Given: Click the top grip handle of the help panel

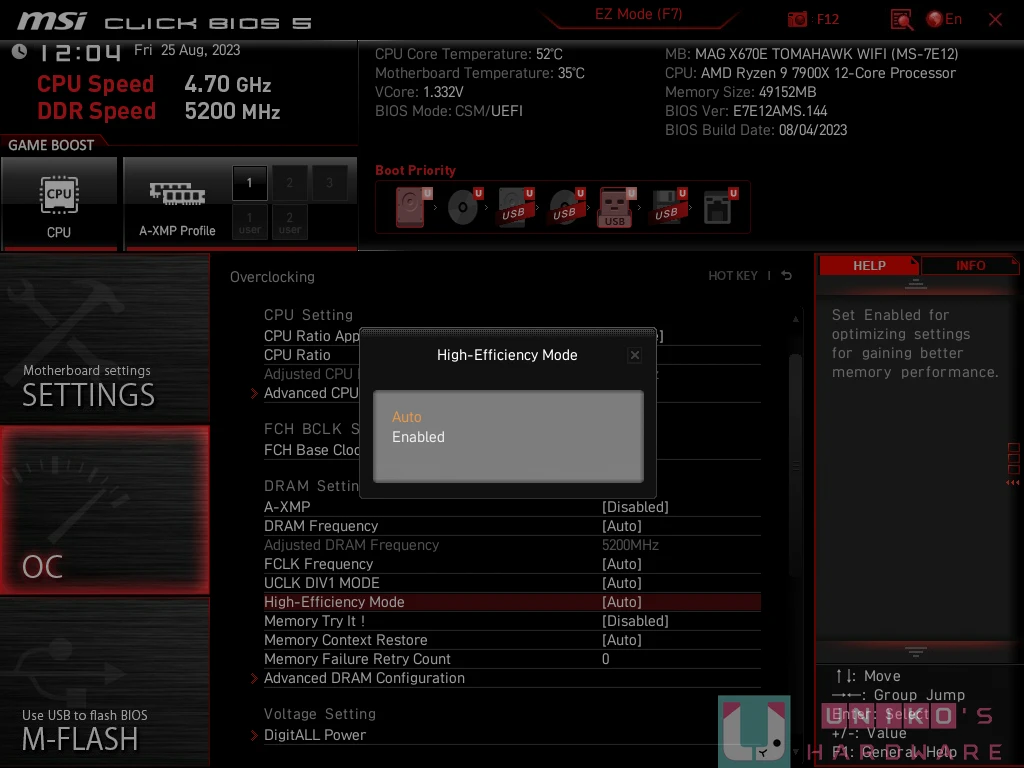Looking at the screenshot, I should pos(916,283).
